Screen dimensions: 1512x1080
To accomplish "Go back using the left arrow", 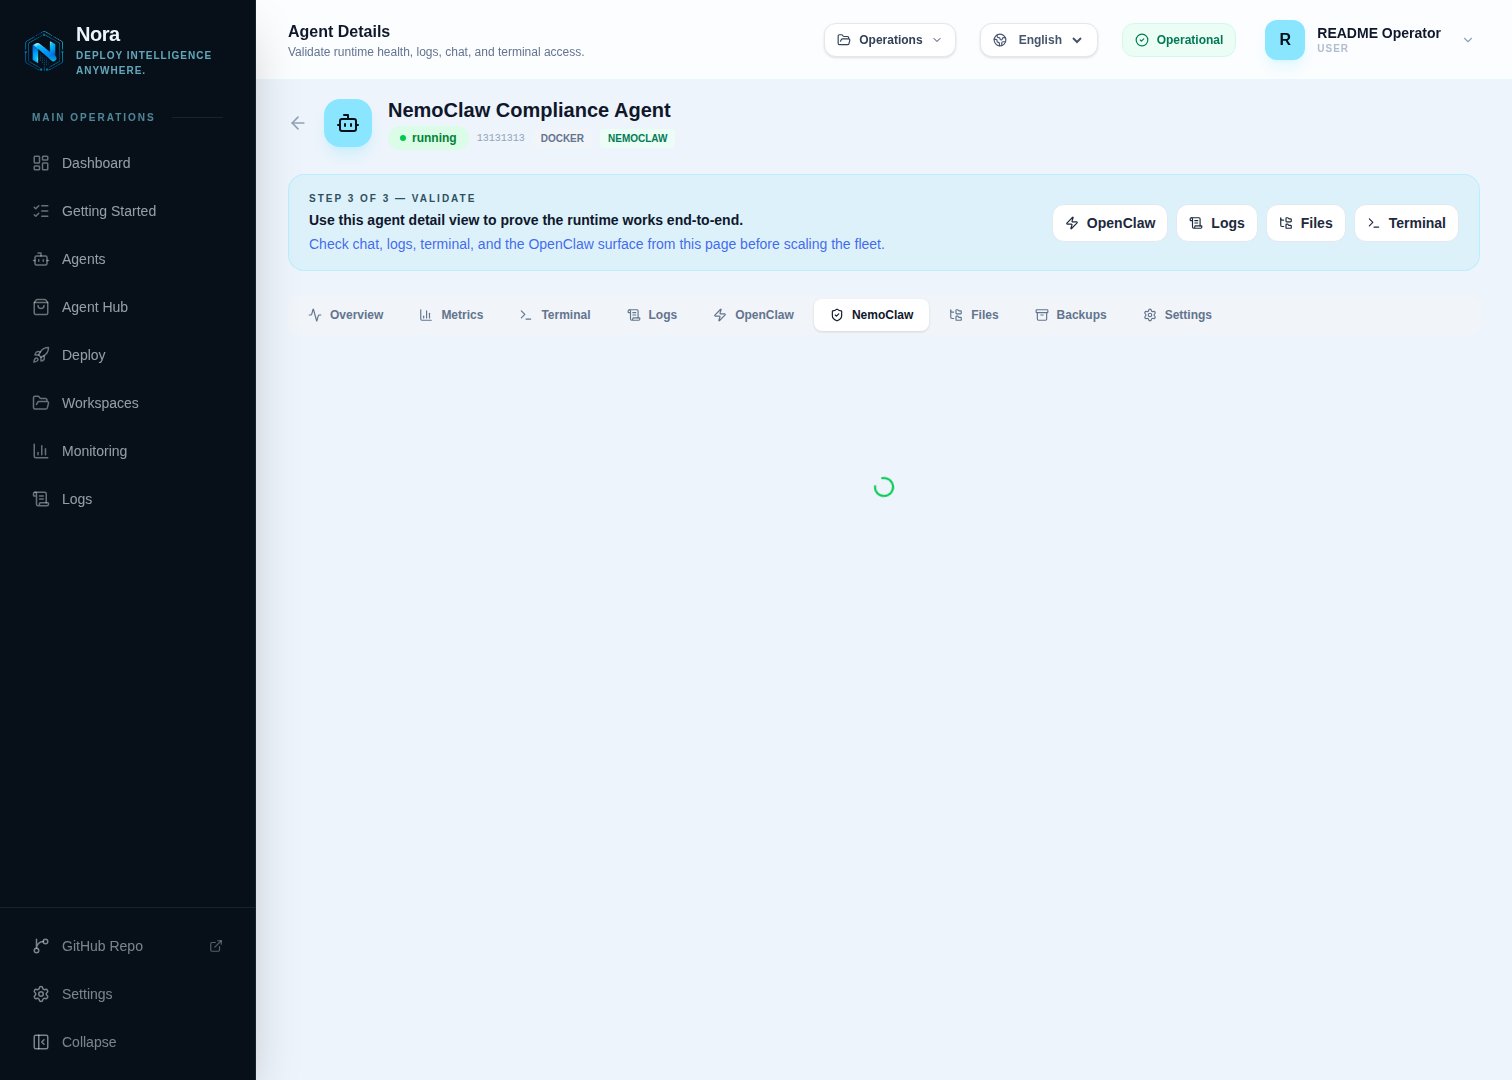I will pyautogui.click(x=298, y=123).
